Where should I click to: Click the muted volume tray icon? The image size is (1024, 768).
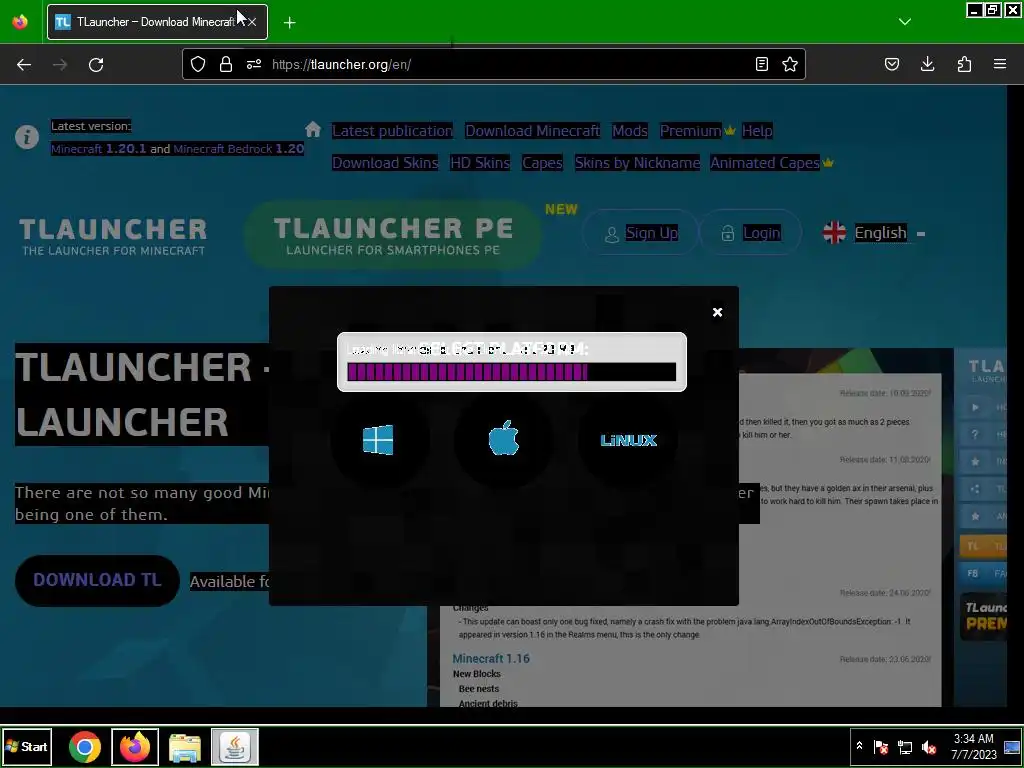point(929,747)
